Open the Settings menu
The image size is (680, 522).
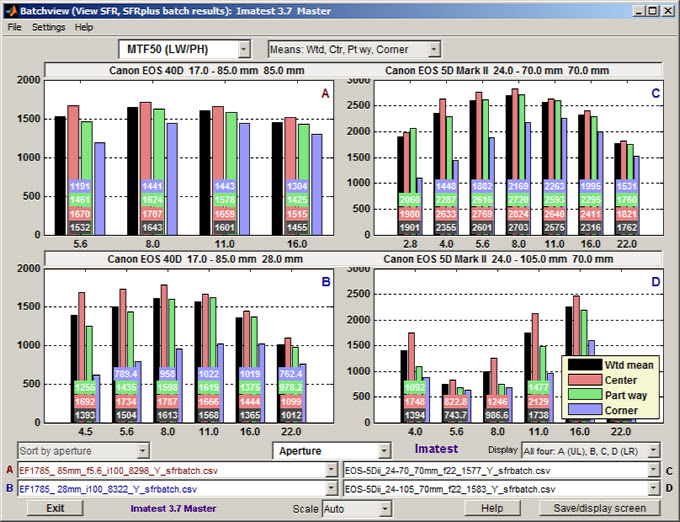coord(49,27)
